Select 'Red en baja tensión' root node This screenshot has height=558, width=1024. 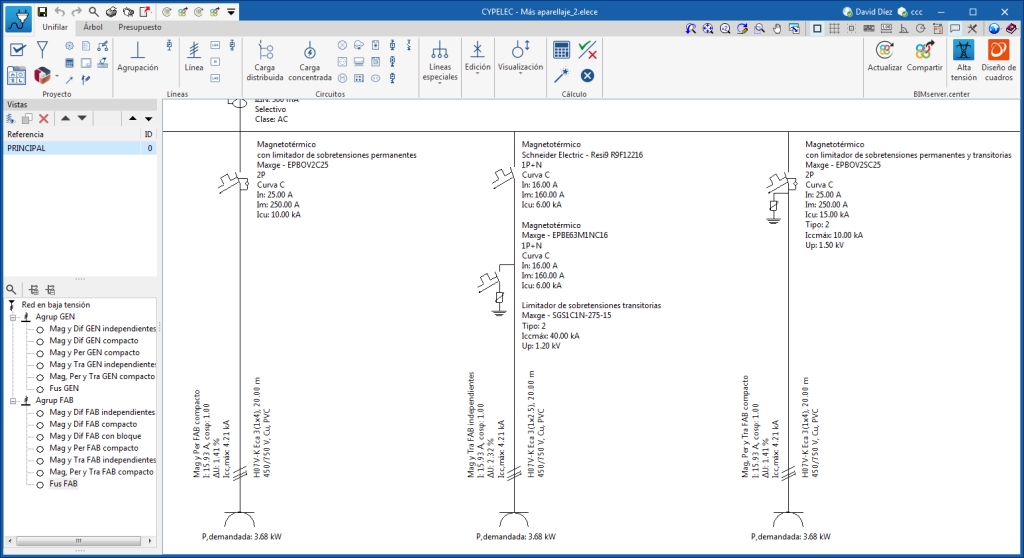pyautogui.click(x=56, y=305)
